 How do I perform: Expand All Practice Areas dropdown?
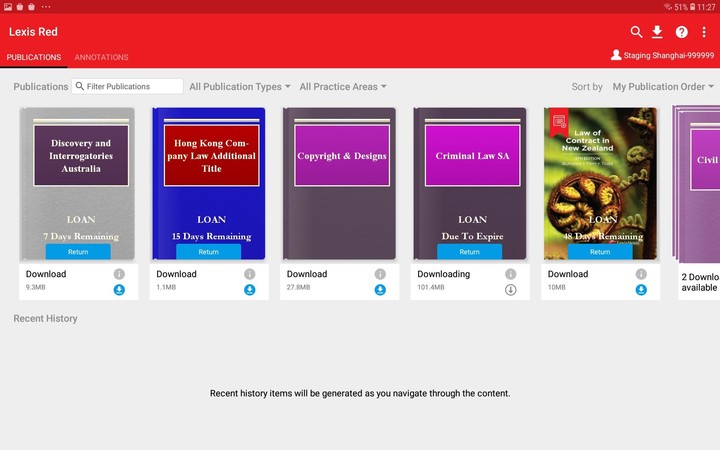pos(343,87)
